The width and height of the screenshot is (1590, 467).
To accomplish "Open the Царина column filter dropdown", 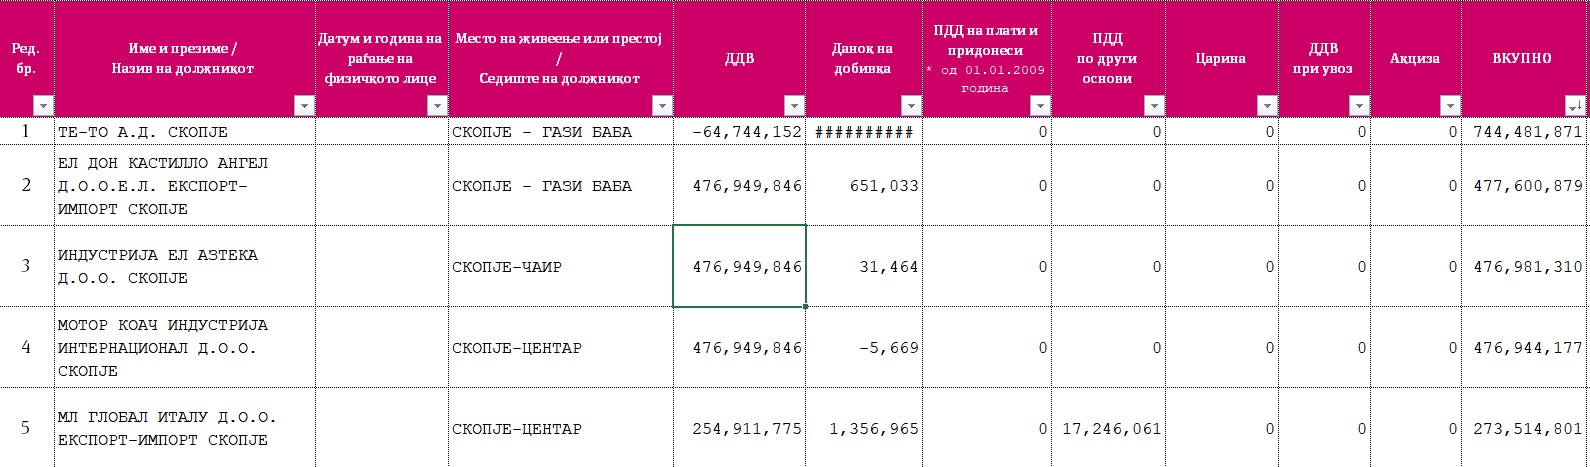I will pyautogui.click(x=1268, y=106).
